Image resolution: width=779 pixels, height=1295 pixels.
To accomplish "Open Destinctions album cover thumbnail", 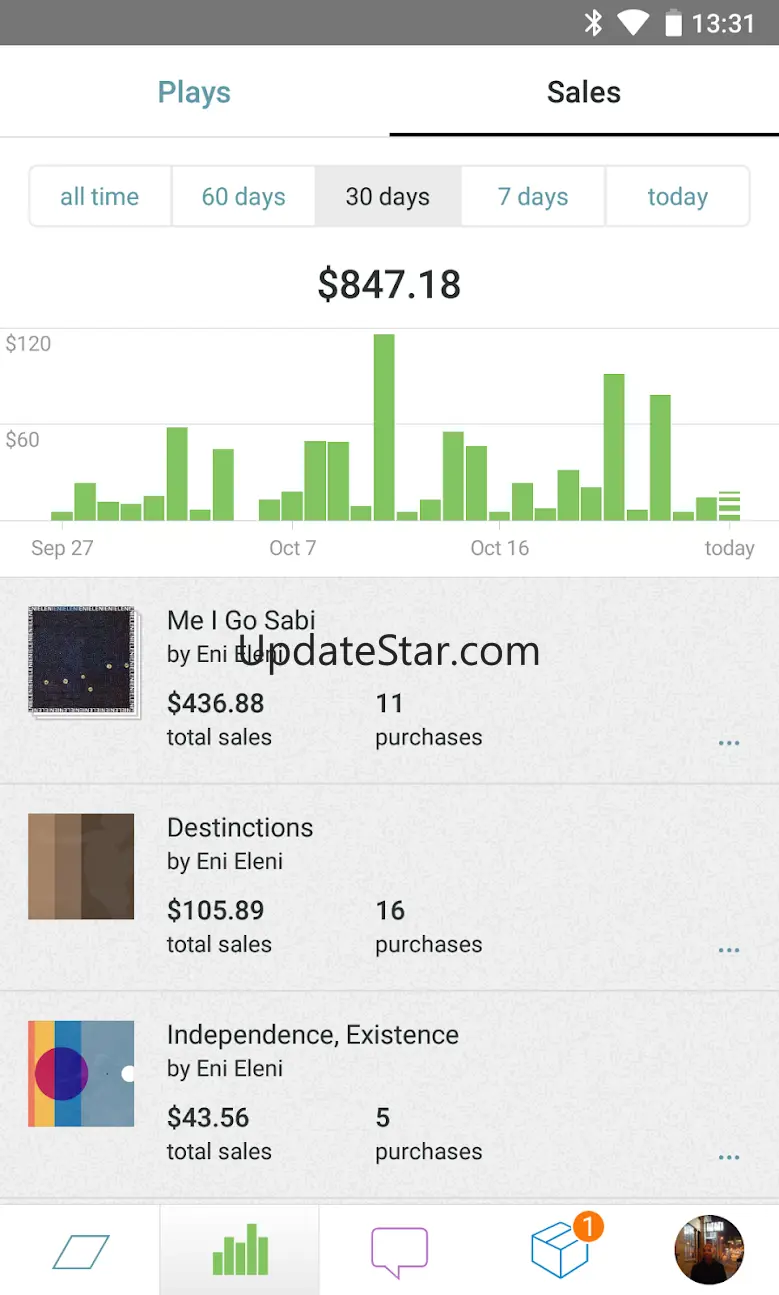I will coord(81,866).
